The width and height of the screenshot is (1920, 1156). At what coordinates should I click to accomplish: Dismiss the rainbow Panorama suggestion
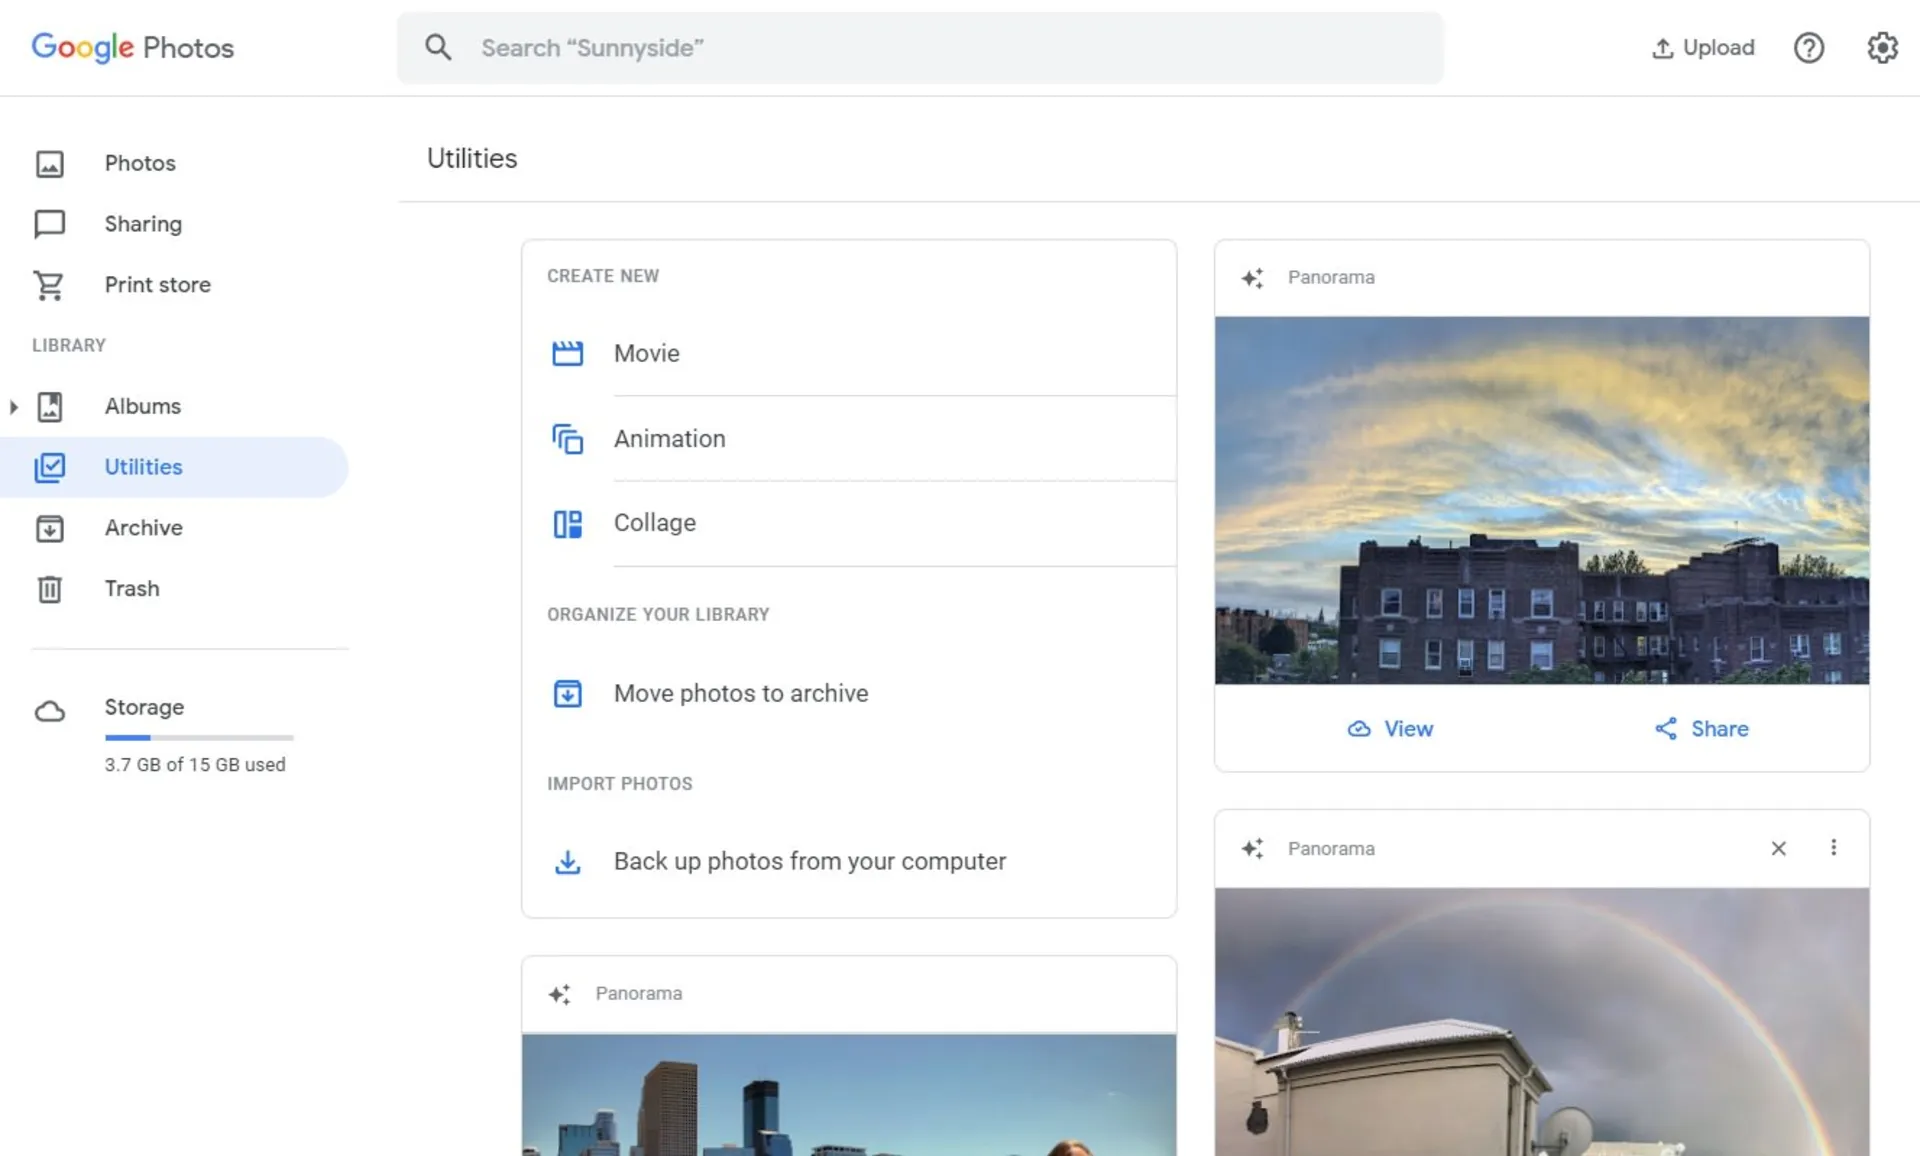coord(1778,848)
